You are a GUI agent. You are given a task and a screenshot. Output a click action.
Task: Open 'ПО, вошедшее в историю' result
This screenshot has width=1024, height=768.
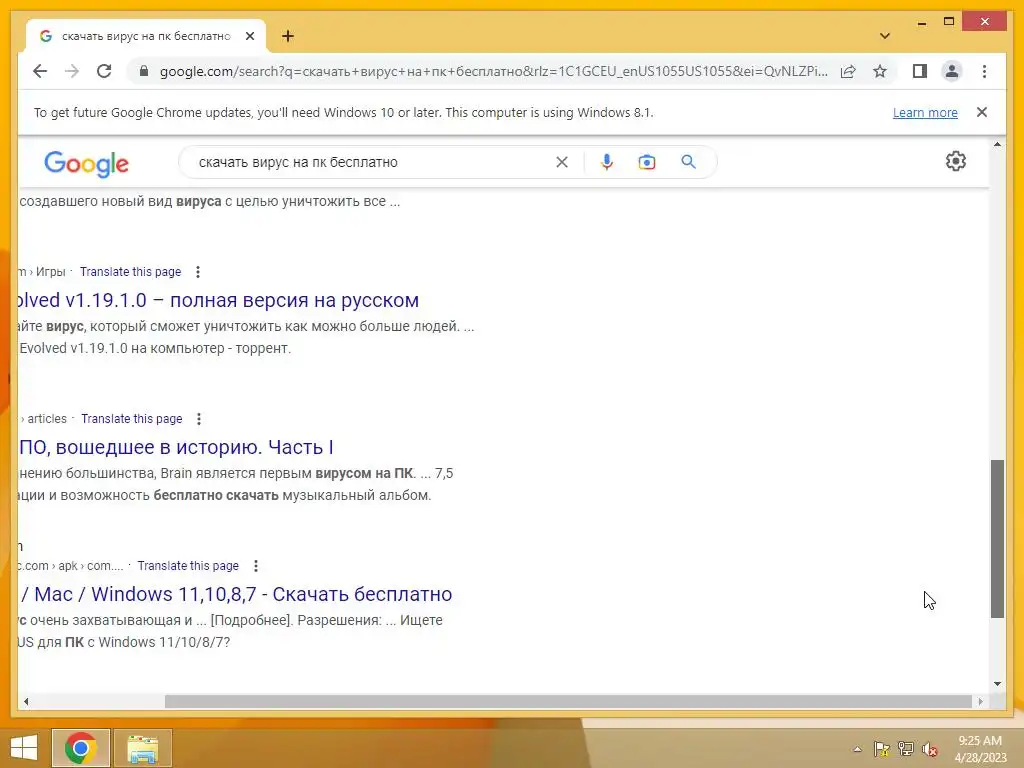[x=176, y=447]
